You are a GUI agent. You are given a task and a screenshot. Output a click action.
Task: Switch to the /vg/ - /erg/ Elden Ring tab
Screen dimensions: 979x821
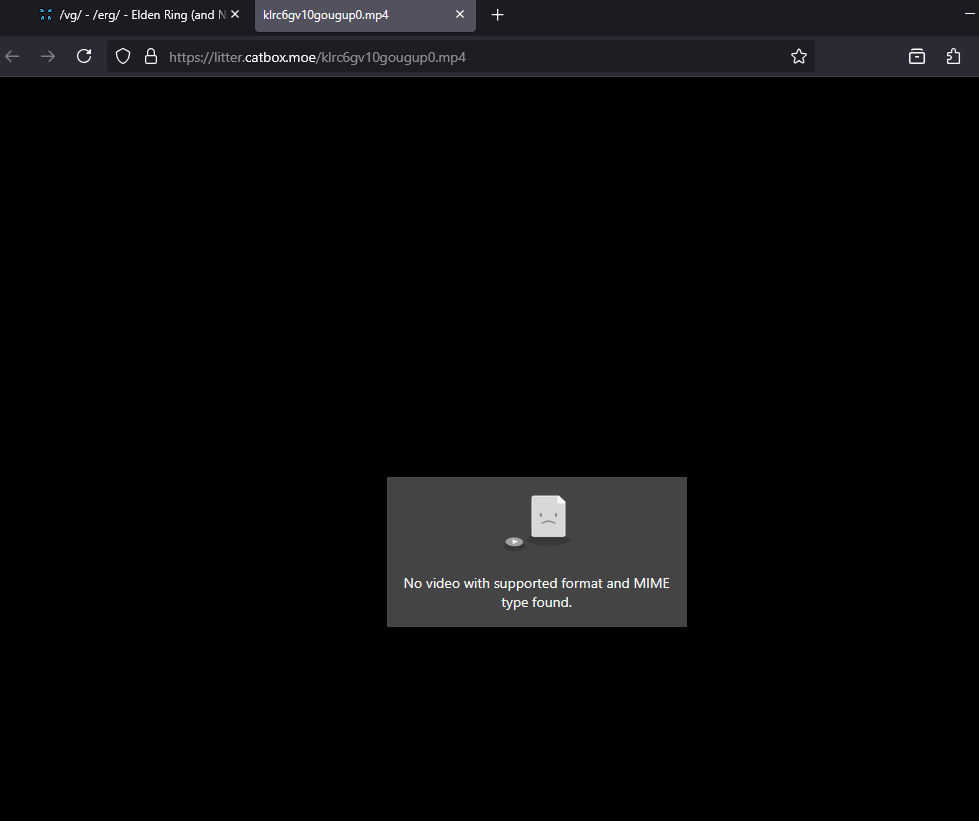(139, 15)
